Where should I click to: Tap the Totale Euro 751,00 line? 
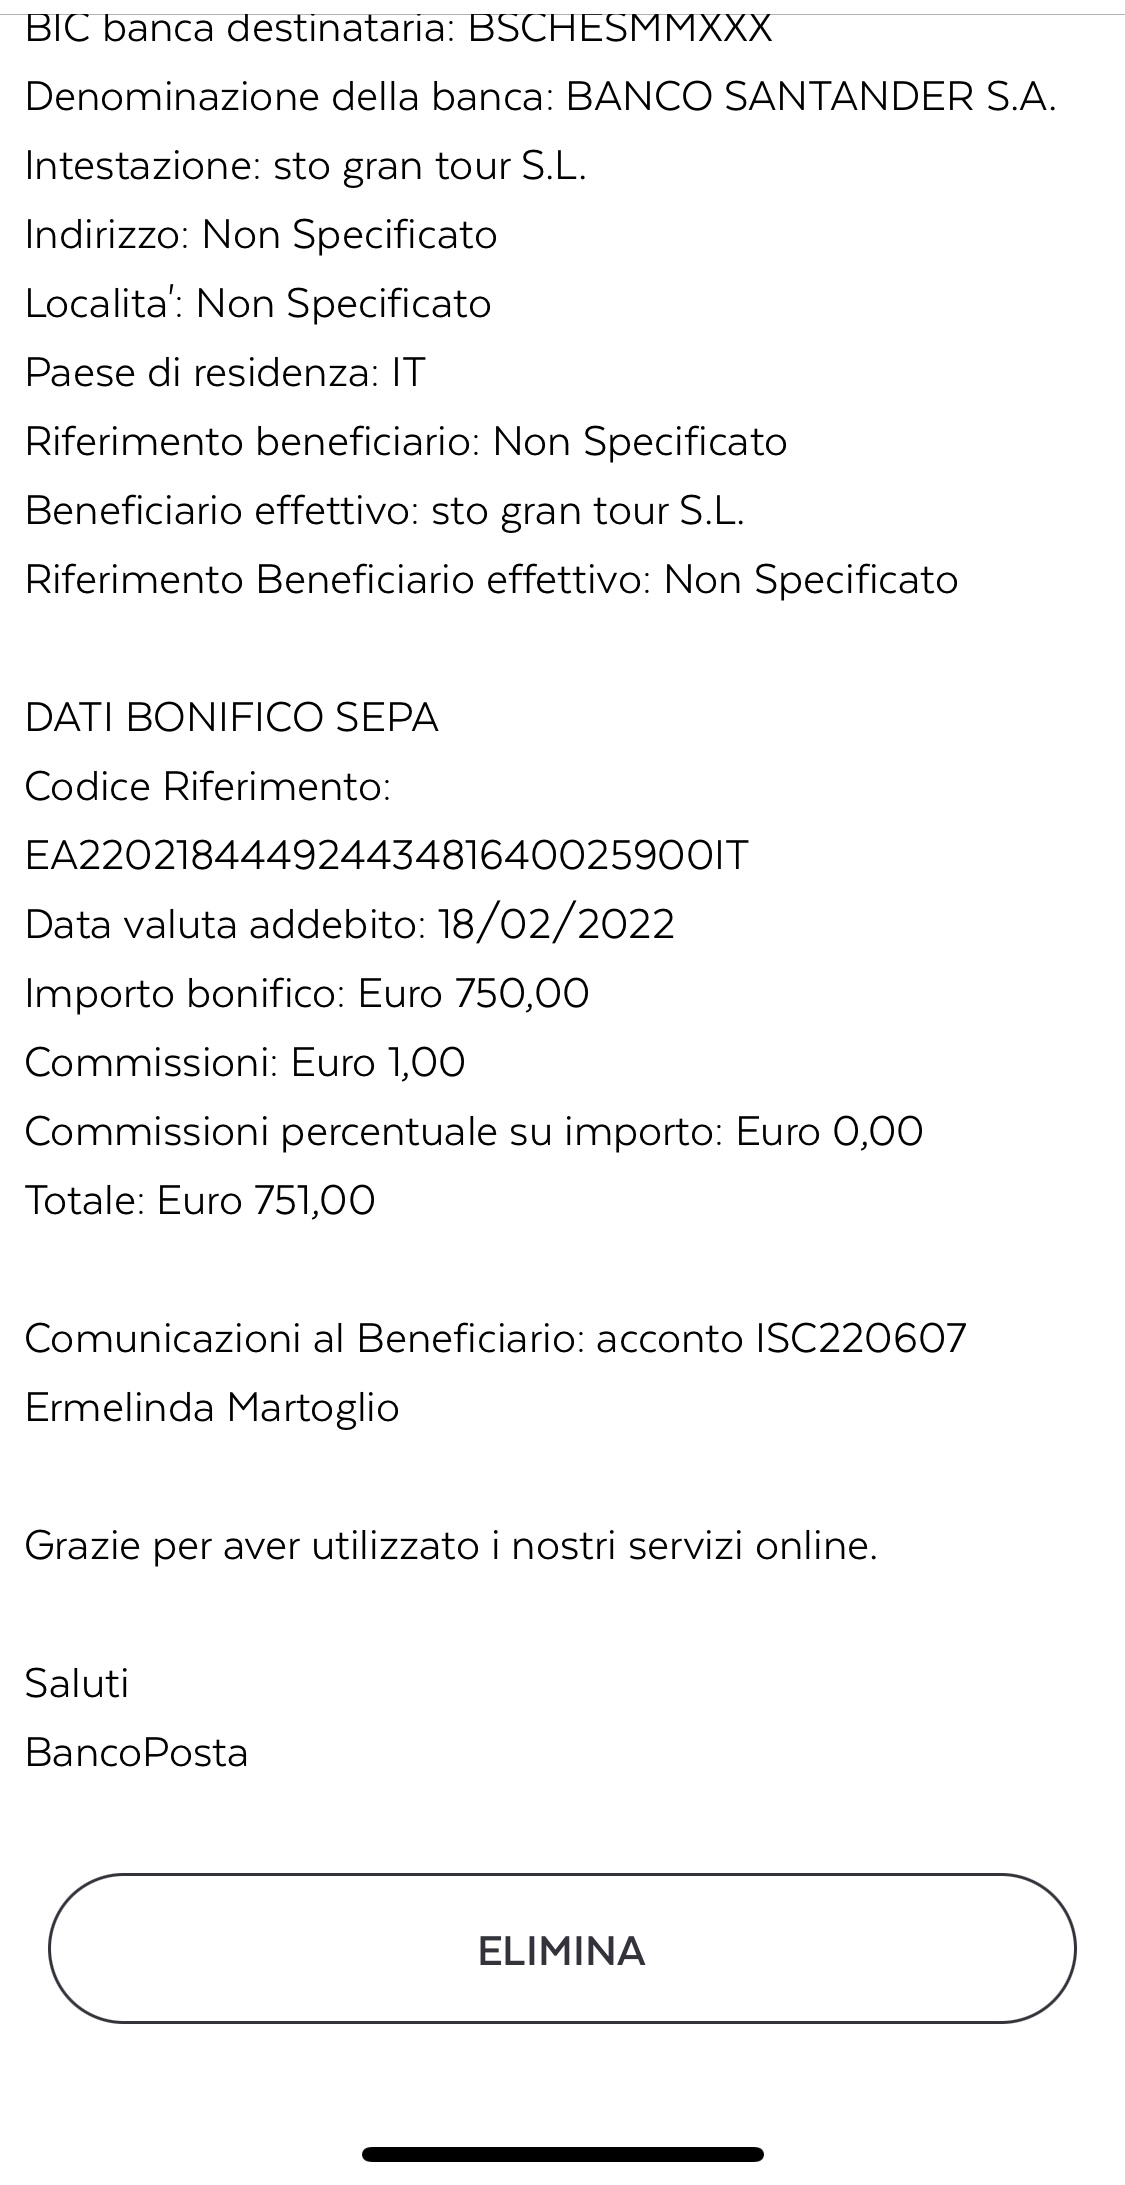[200, 1201]
